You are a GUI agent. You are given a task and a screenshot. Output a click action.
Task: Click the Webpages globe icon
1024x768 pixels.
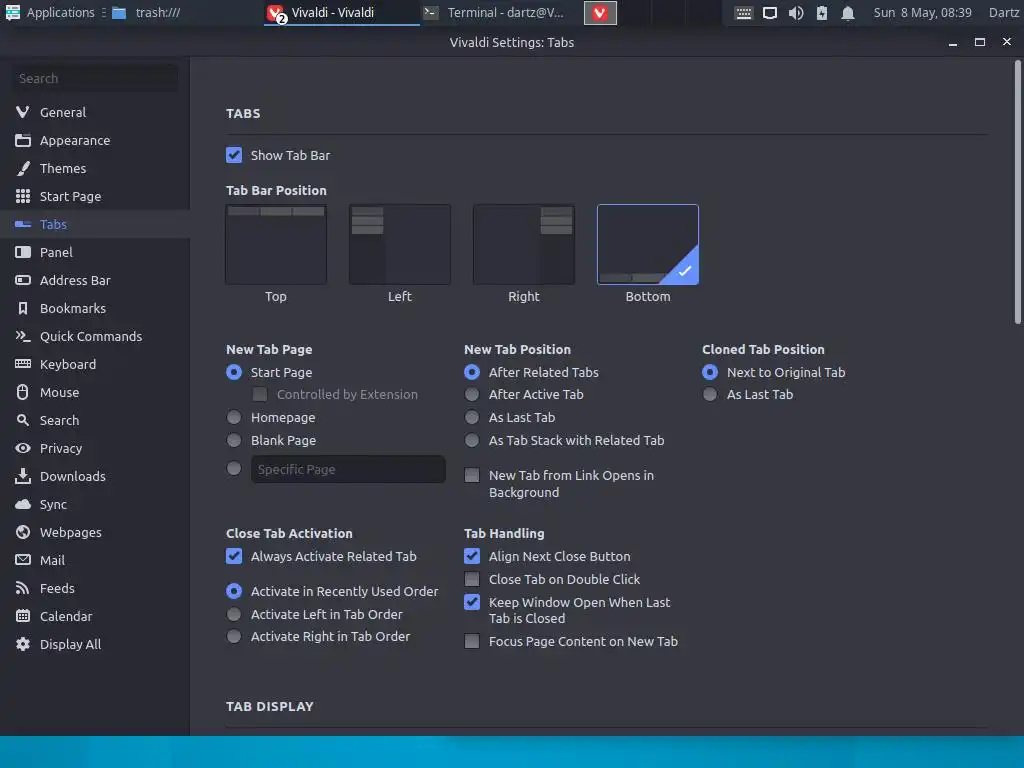(23, 532)
